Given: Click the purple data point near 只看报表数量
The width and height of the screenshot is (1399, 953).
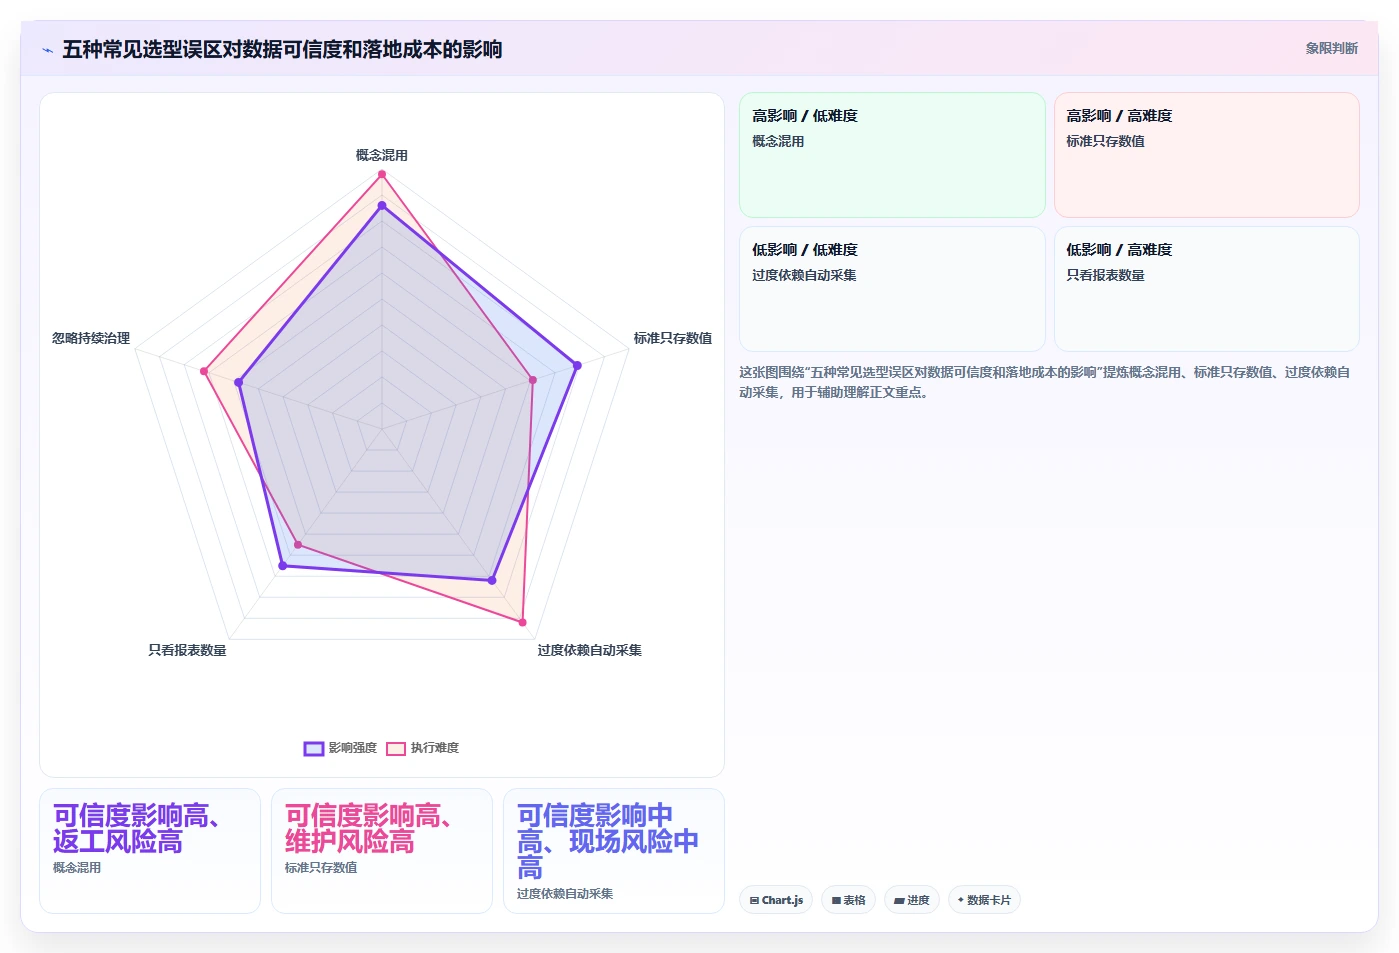Looking at the screenshot, I should coord(282,566).
